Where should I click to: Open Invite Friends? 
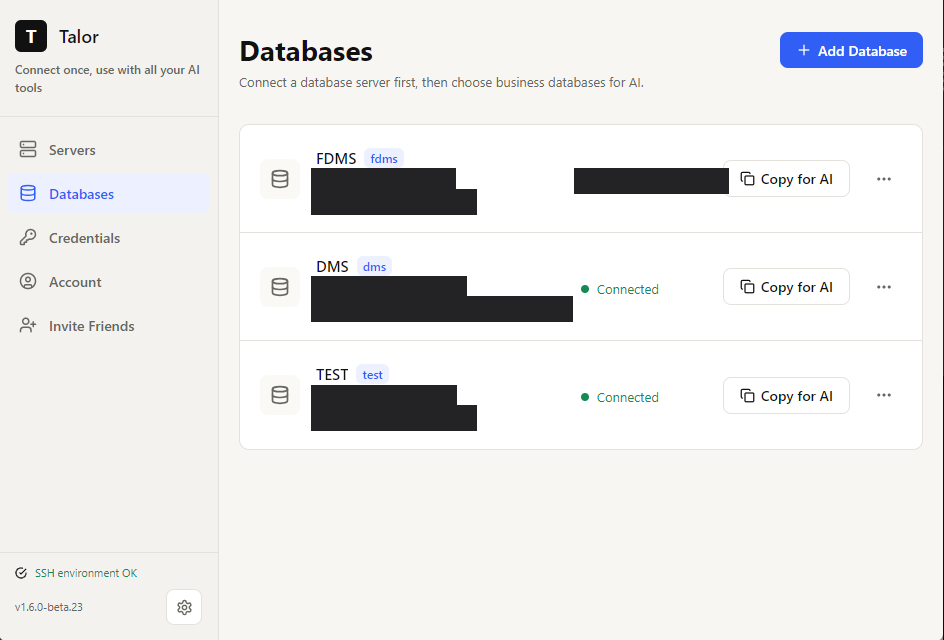coord(108,326)
